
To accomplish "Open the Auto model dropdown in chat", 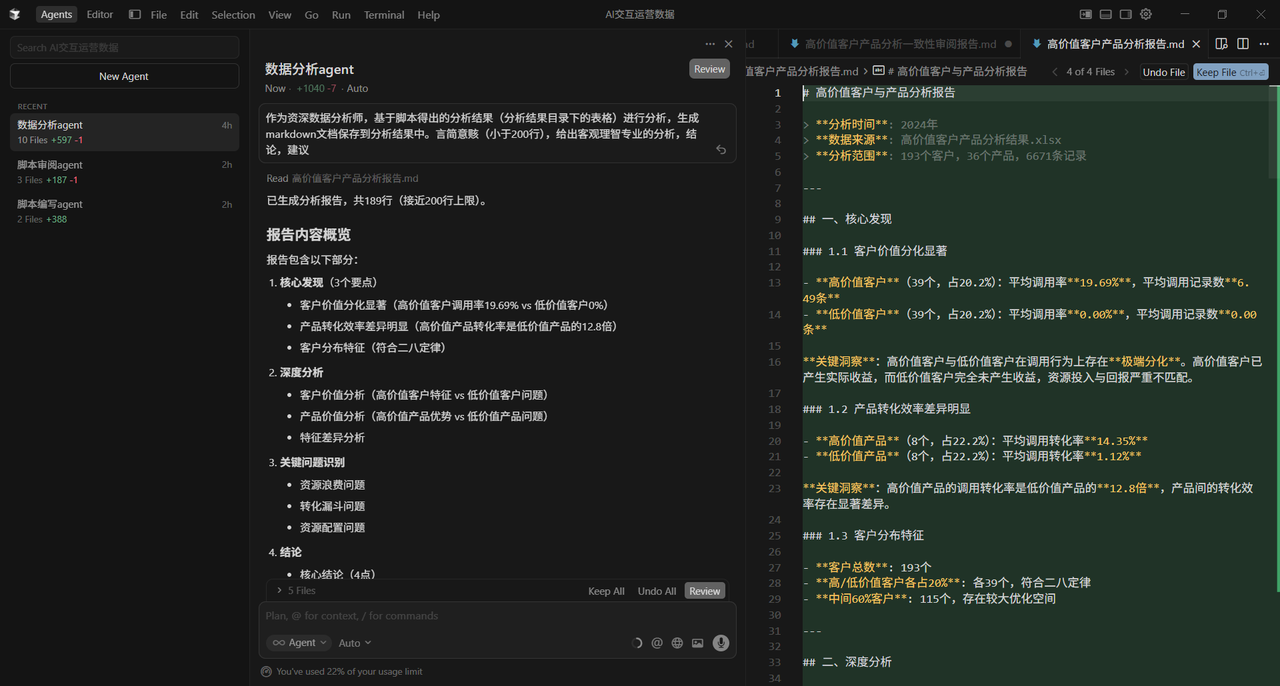I will [354, 642].
